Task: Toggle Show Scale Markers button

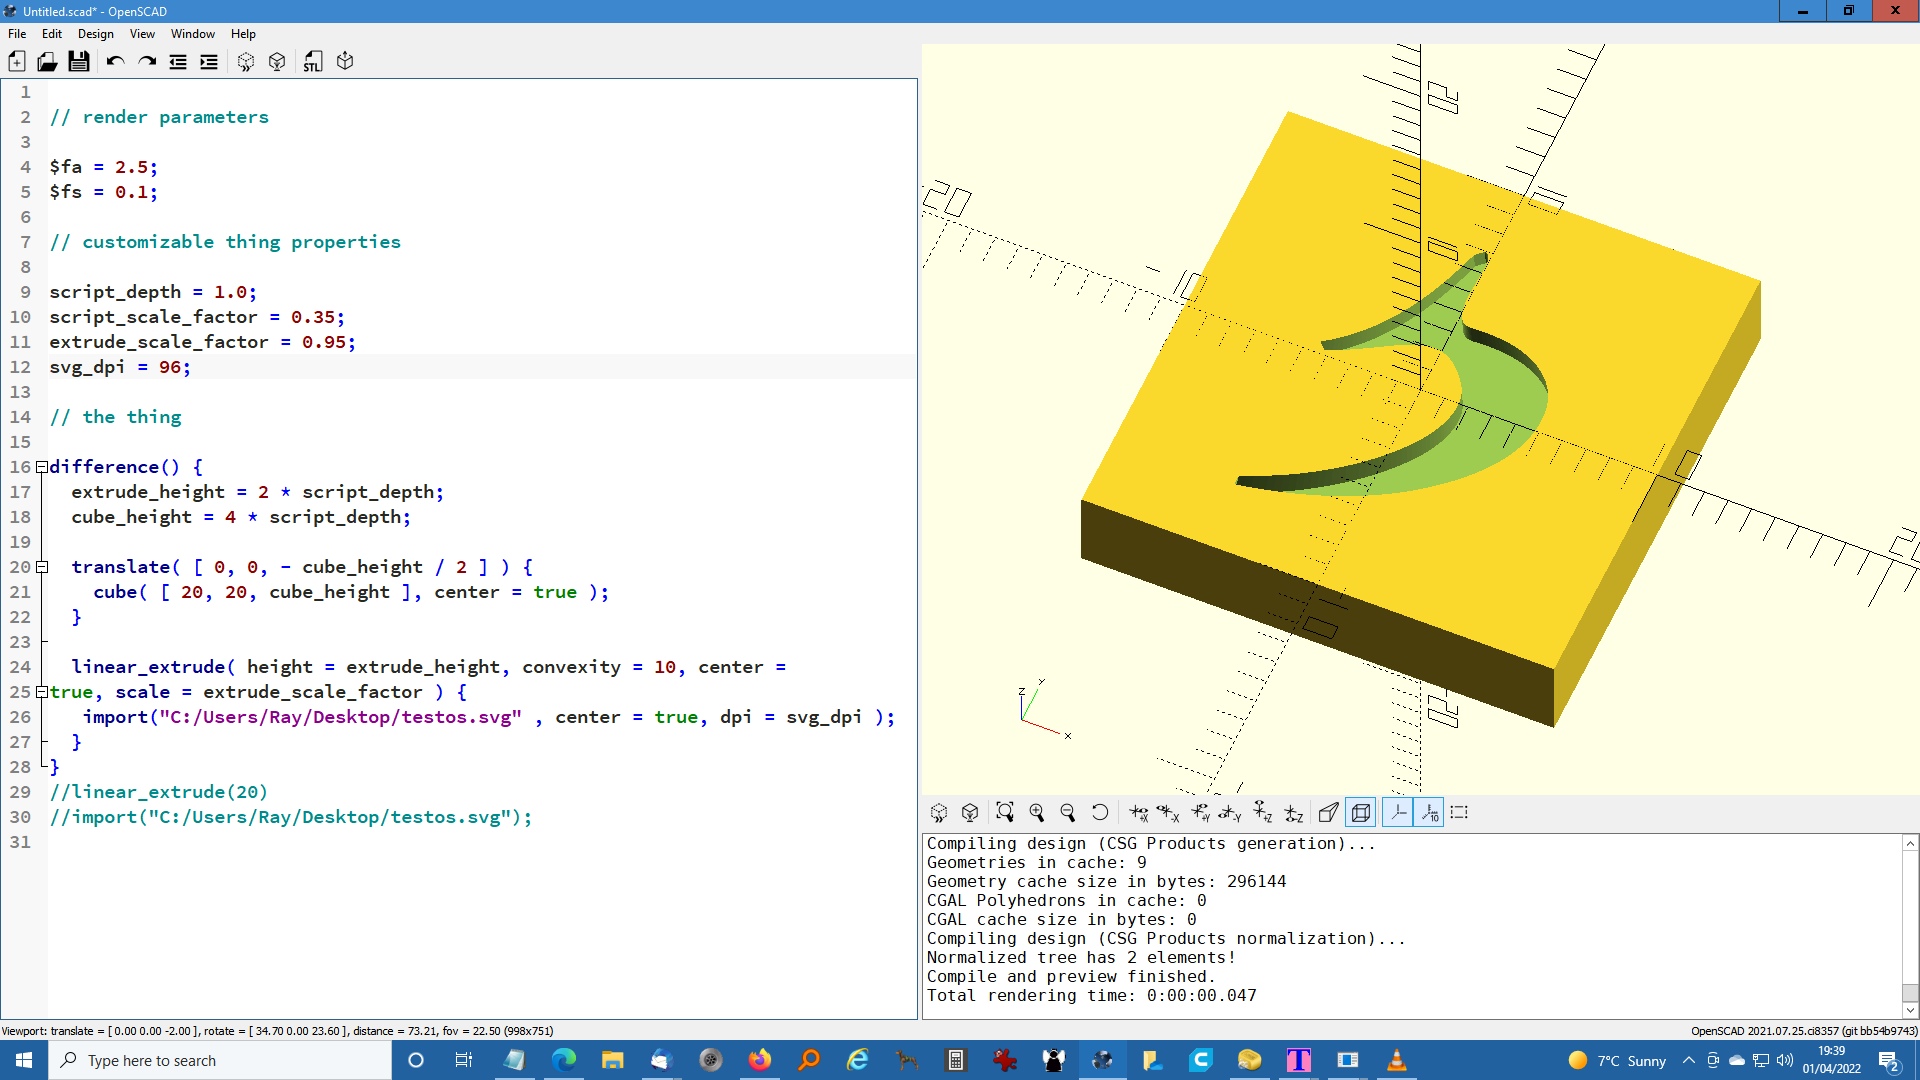Action: point(1430,813)
